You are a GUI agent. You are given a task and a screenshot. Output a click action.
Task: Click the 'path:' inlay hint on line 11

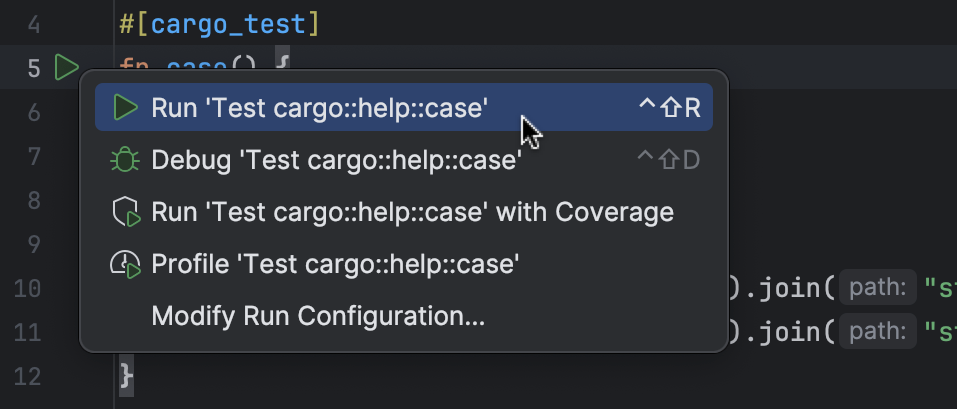[x=877, y=332]
